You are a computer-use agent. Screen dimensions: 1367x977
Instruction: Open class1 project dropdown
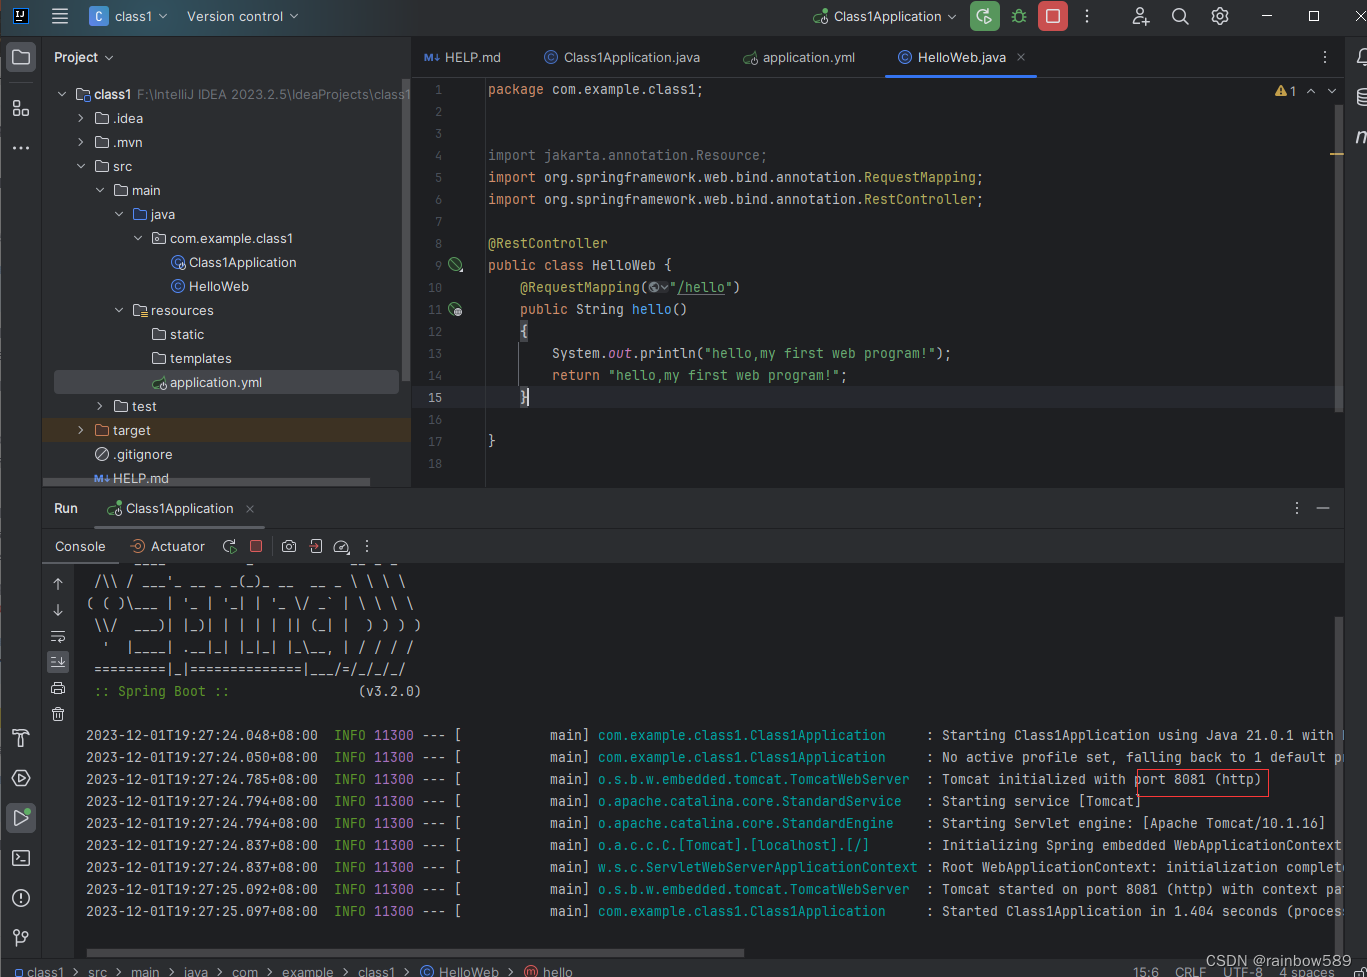(x=128, y=16)
